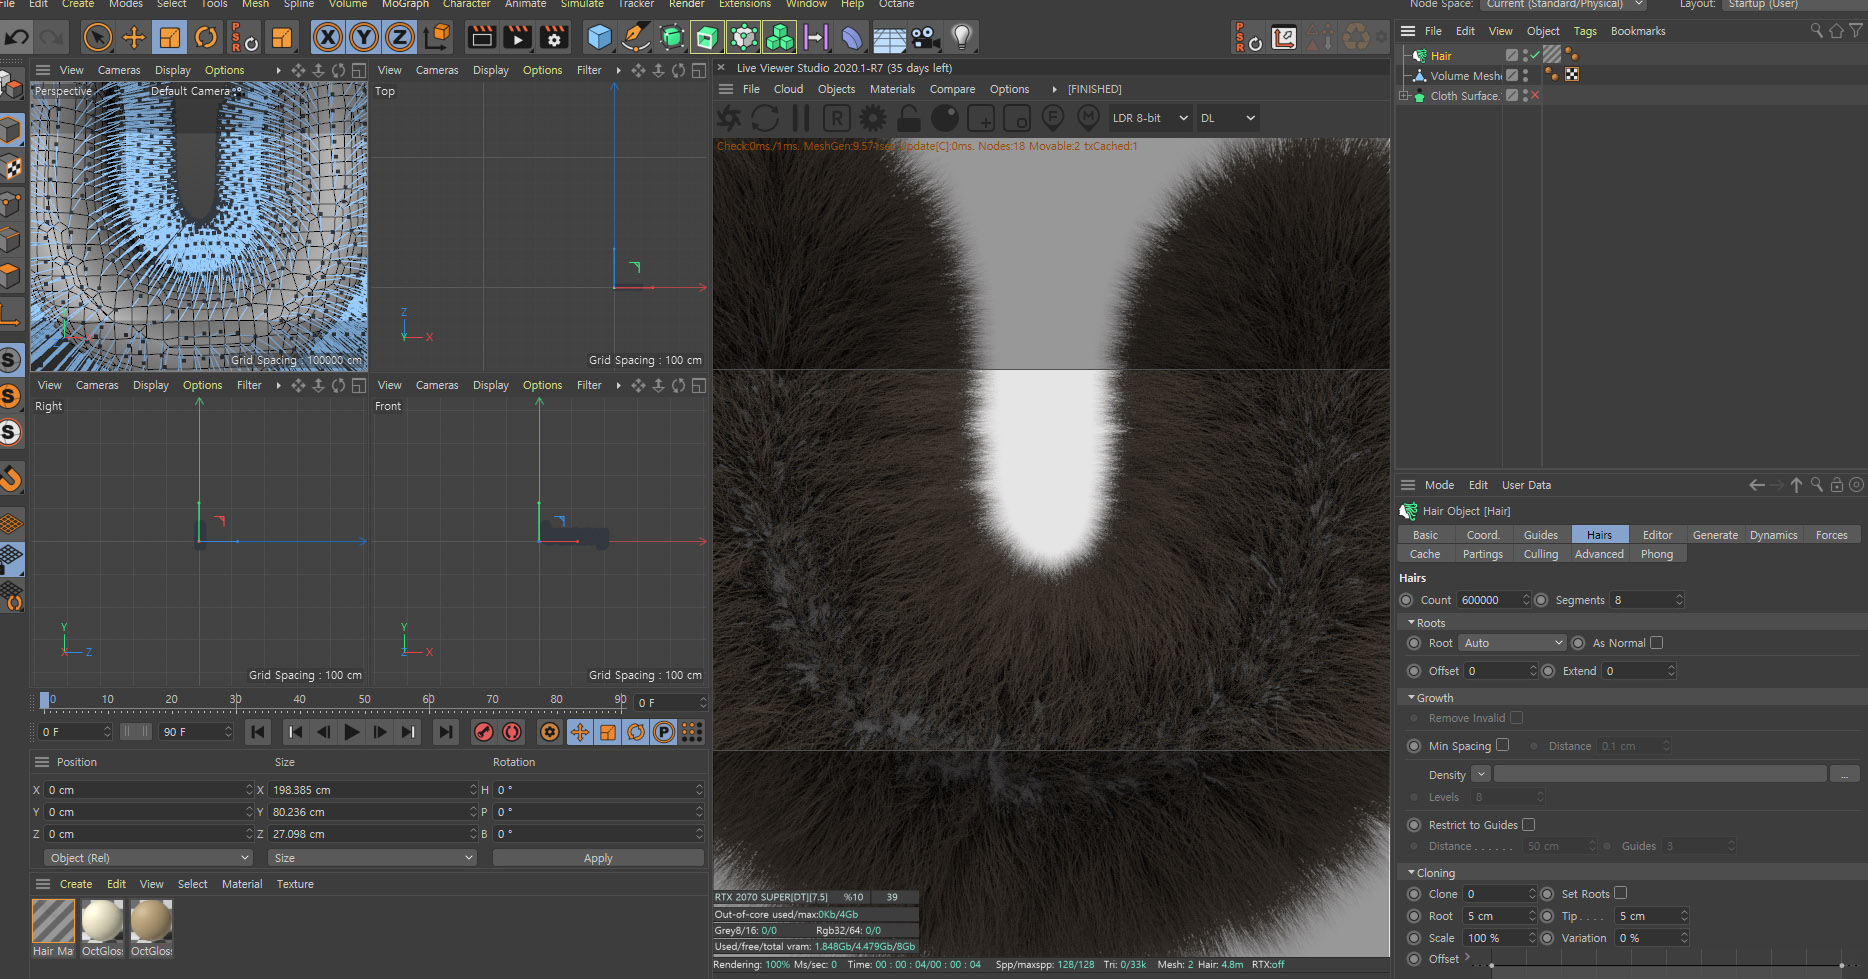Toggle Cloth Surface enable red cross
This screenshot has height=979, width=1868.
coord(1535,96)
